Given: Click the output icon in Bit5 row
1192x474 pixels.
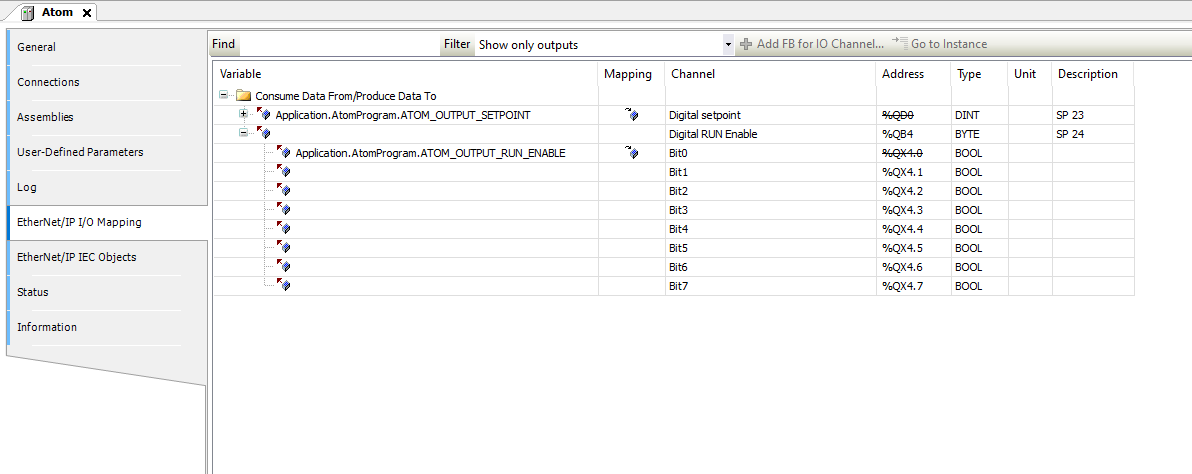Looking at the screenshot, I should (283, 248).
